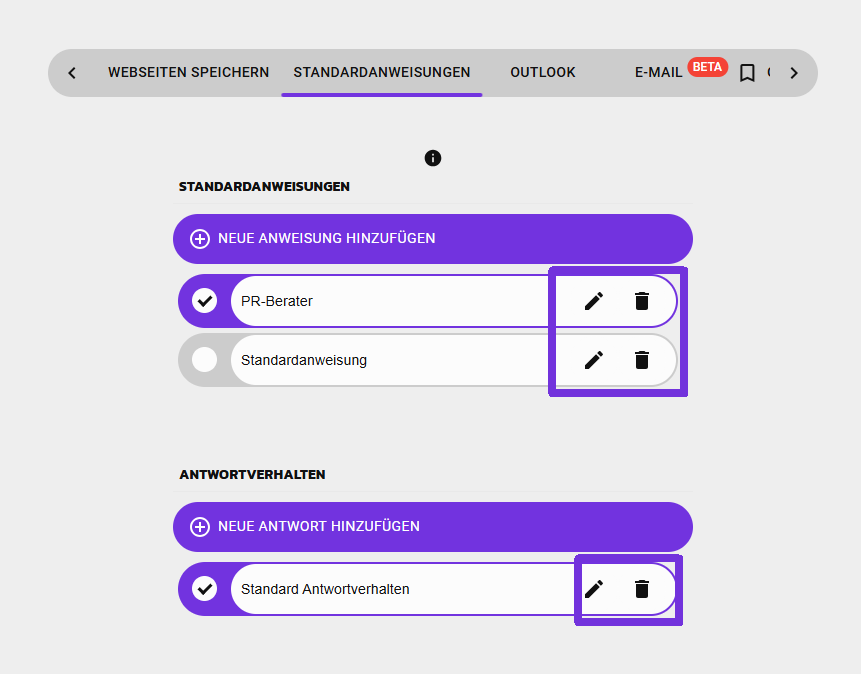Click the bookmark icon in tab bar

tap(747, 73)
